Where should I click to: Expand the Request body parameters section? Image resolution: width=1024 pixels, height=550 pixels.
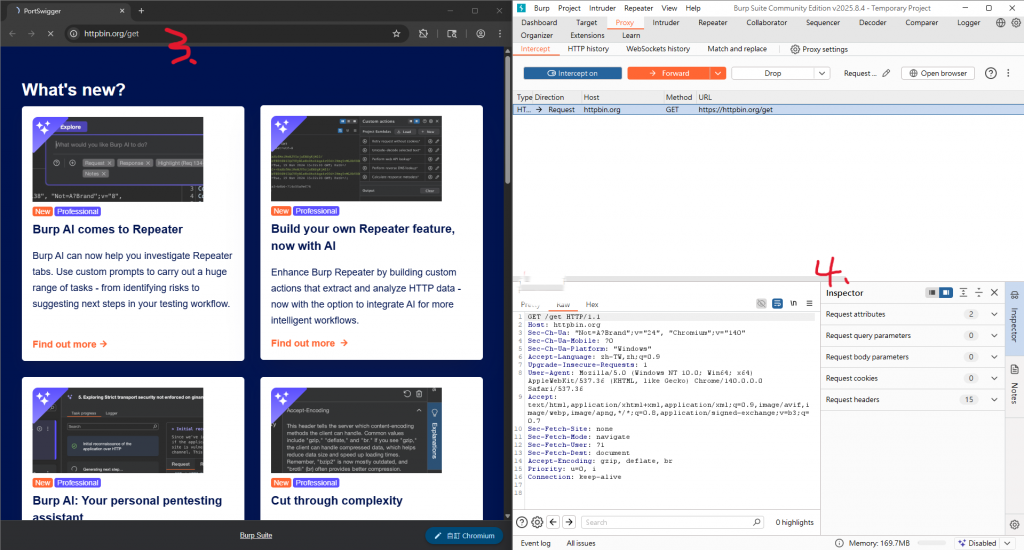(994, 357)
